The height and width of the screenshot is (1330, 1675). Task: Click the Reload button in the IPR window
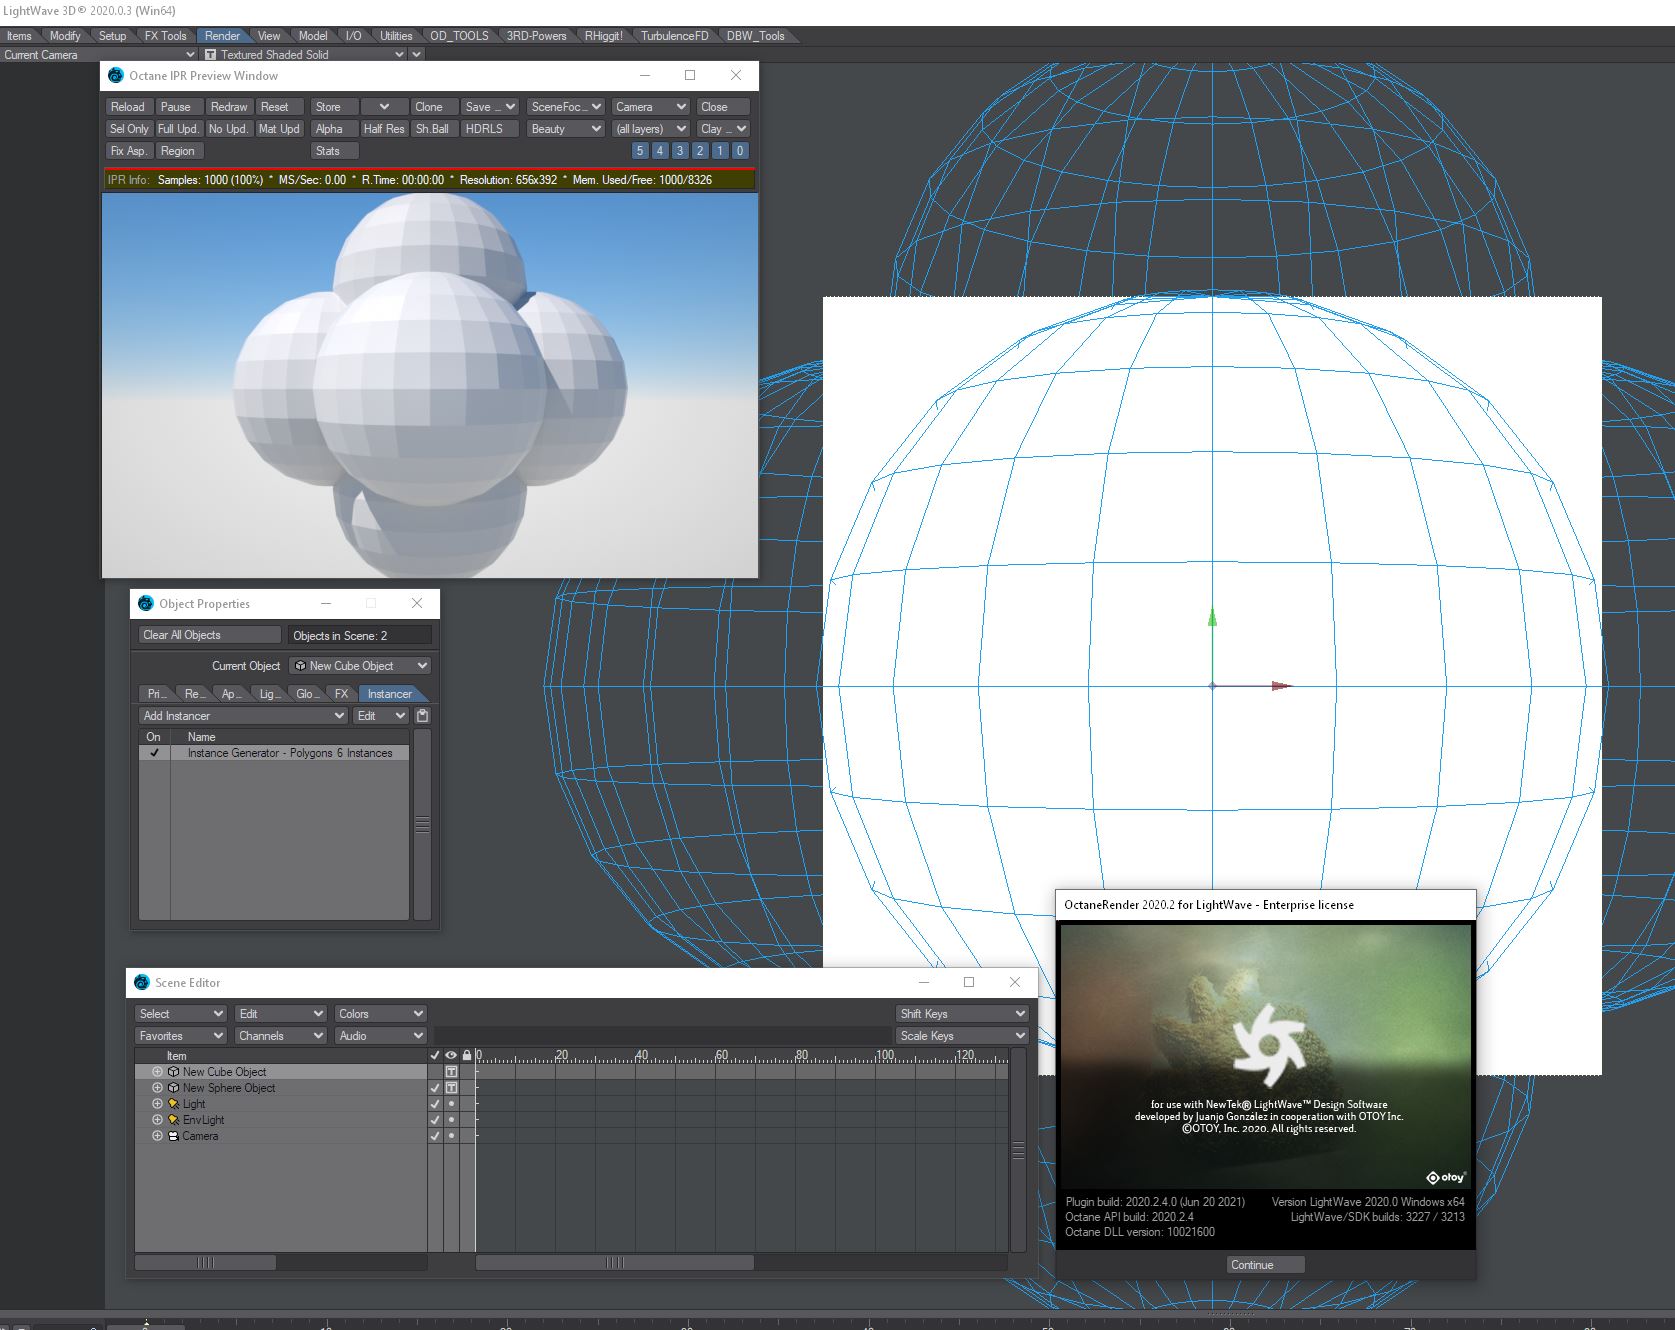[x=128, y=107]
